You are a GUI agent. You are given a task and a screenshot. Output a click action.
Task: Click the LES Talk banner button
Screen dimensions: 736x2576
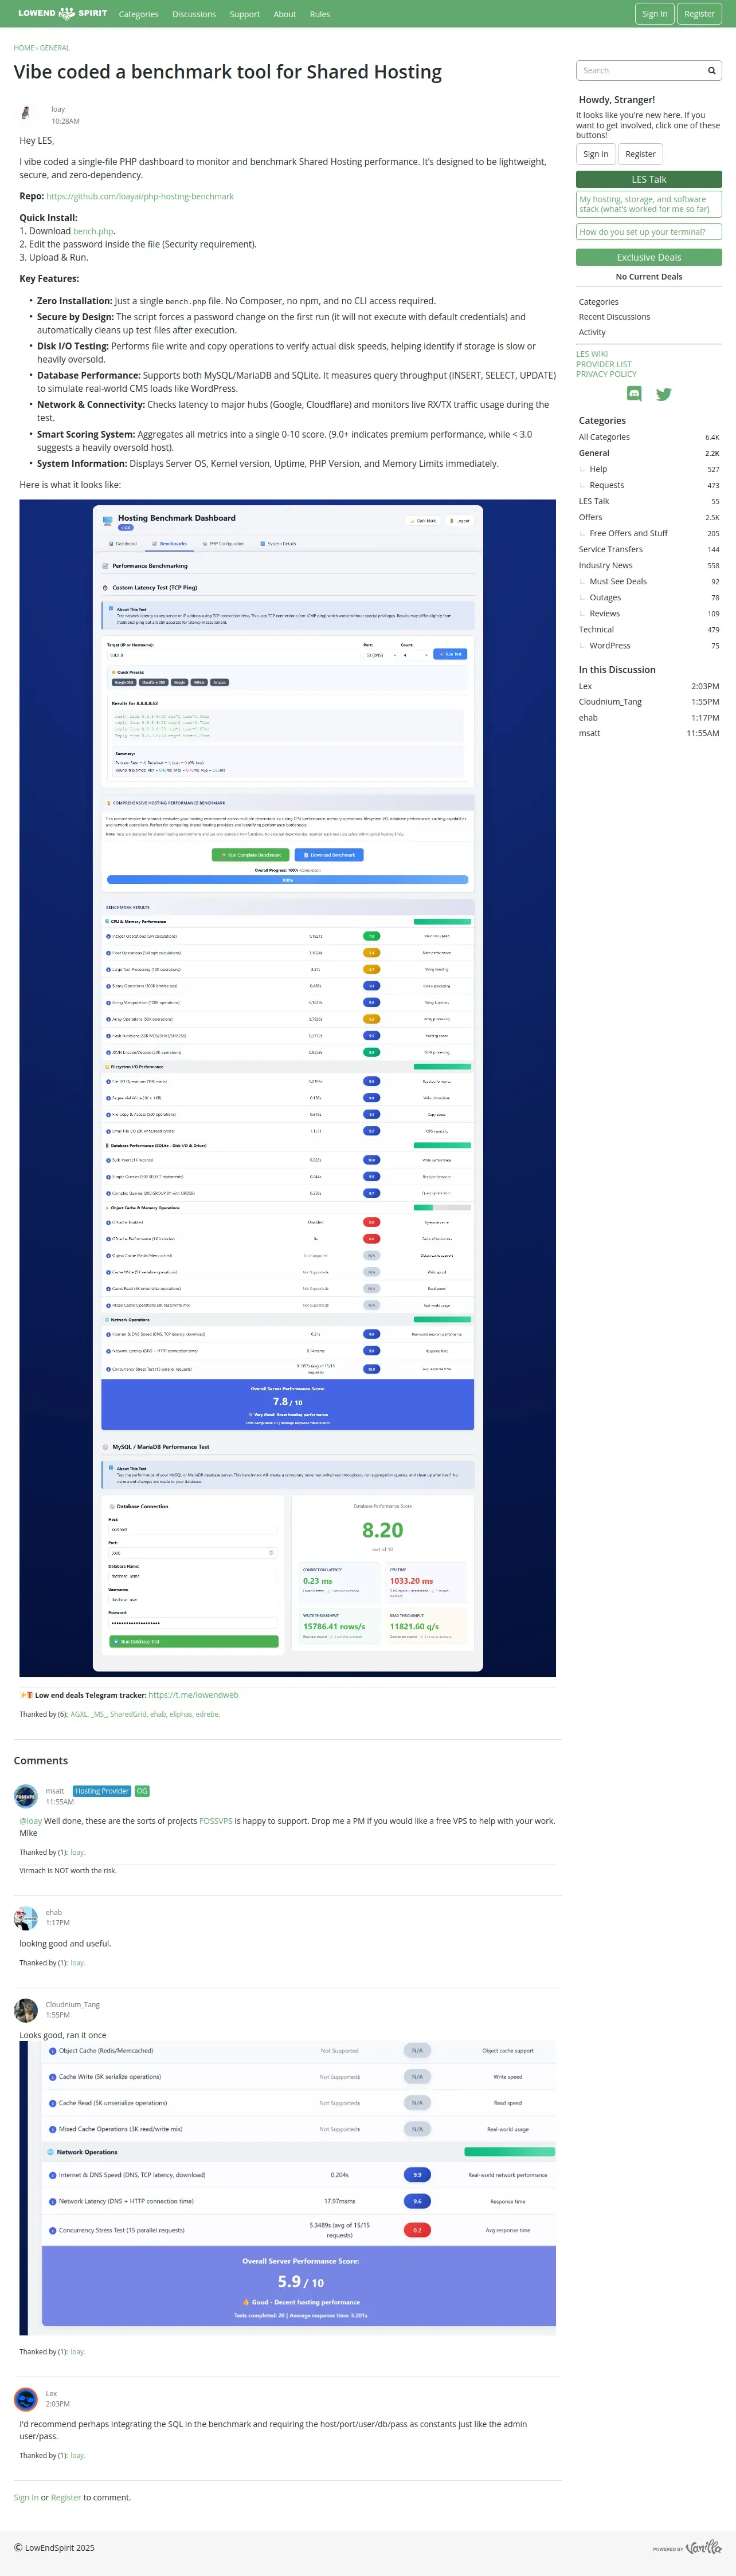pos(649,179)
